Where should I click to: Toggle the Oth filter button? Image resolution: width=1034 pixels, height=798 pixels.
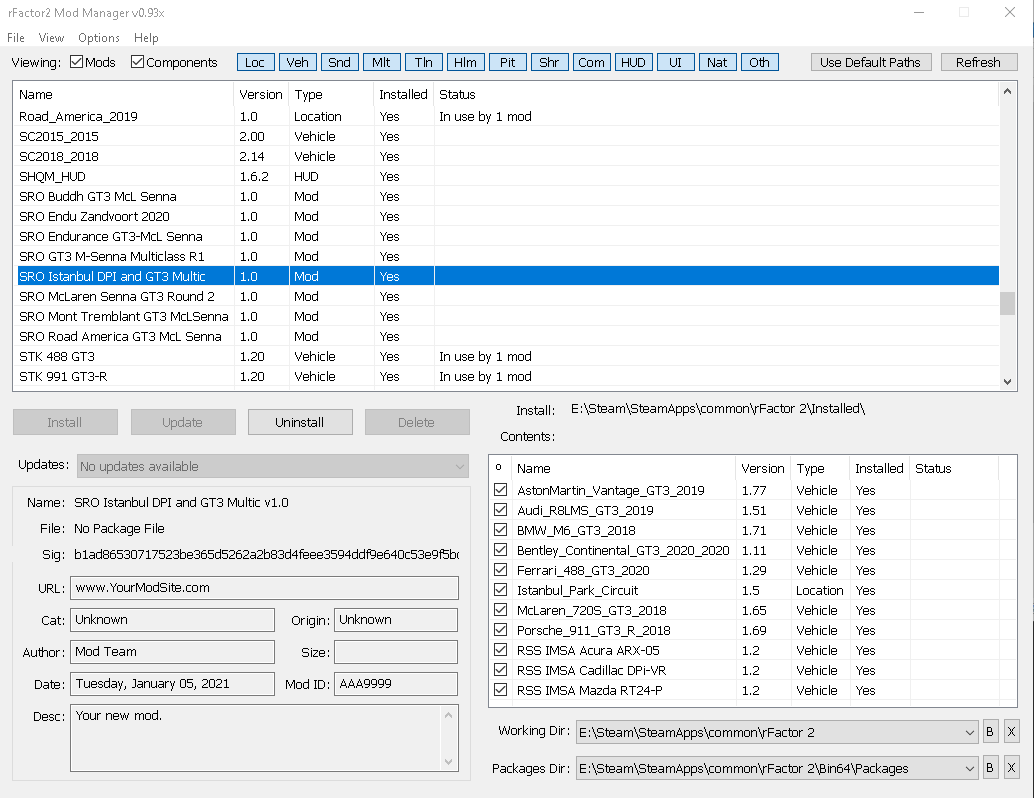pos(759,62)
